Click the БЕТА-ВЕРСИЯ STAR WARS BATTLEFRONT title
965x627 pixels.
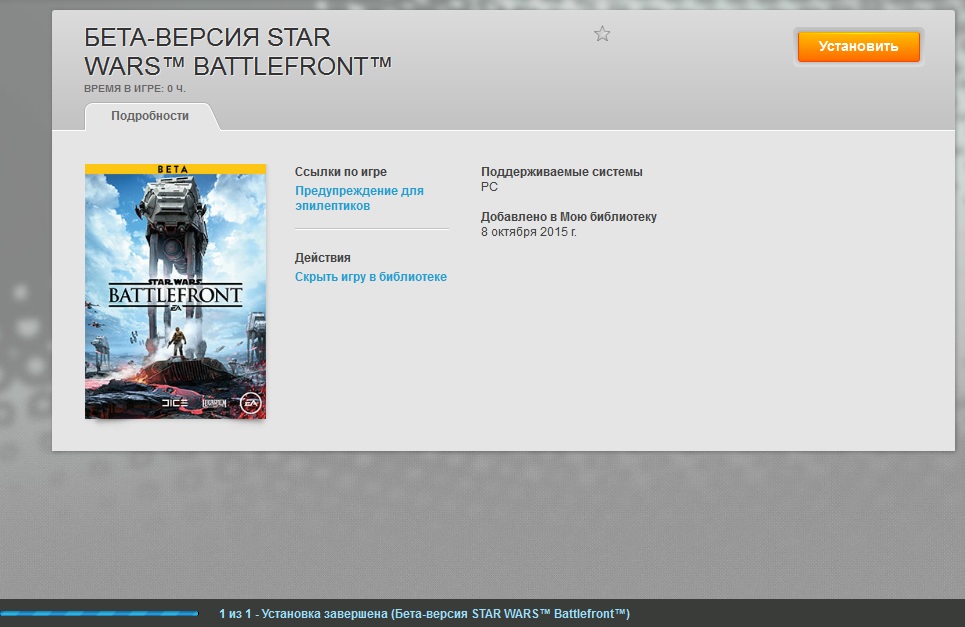pos(238,52)
